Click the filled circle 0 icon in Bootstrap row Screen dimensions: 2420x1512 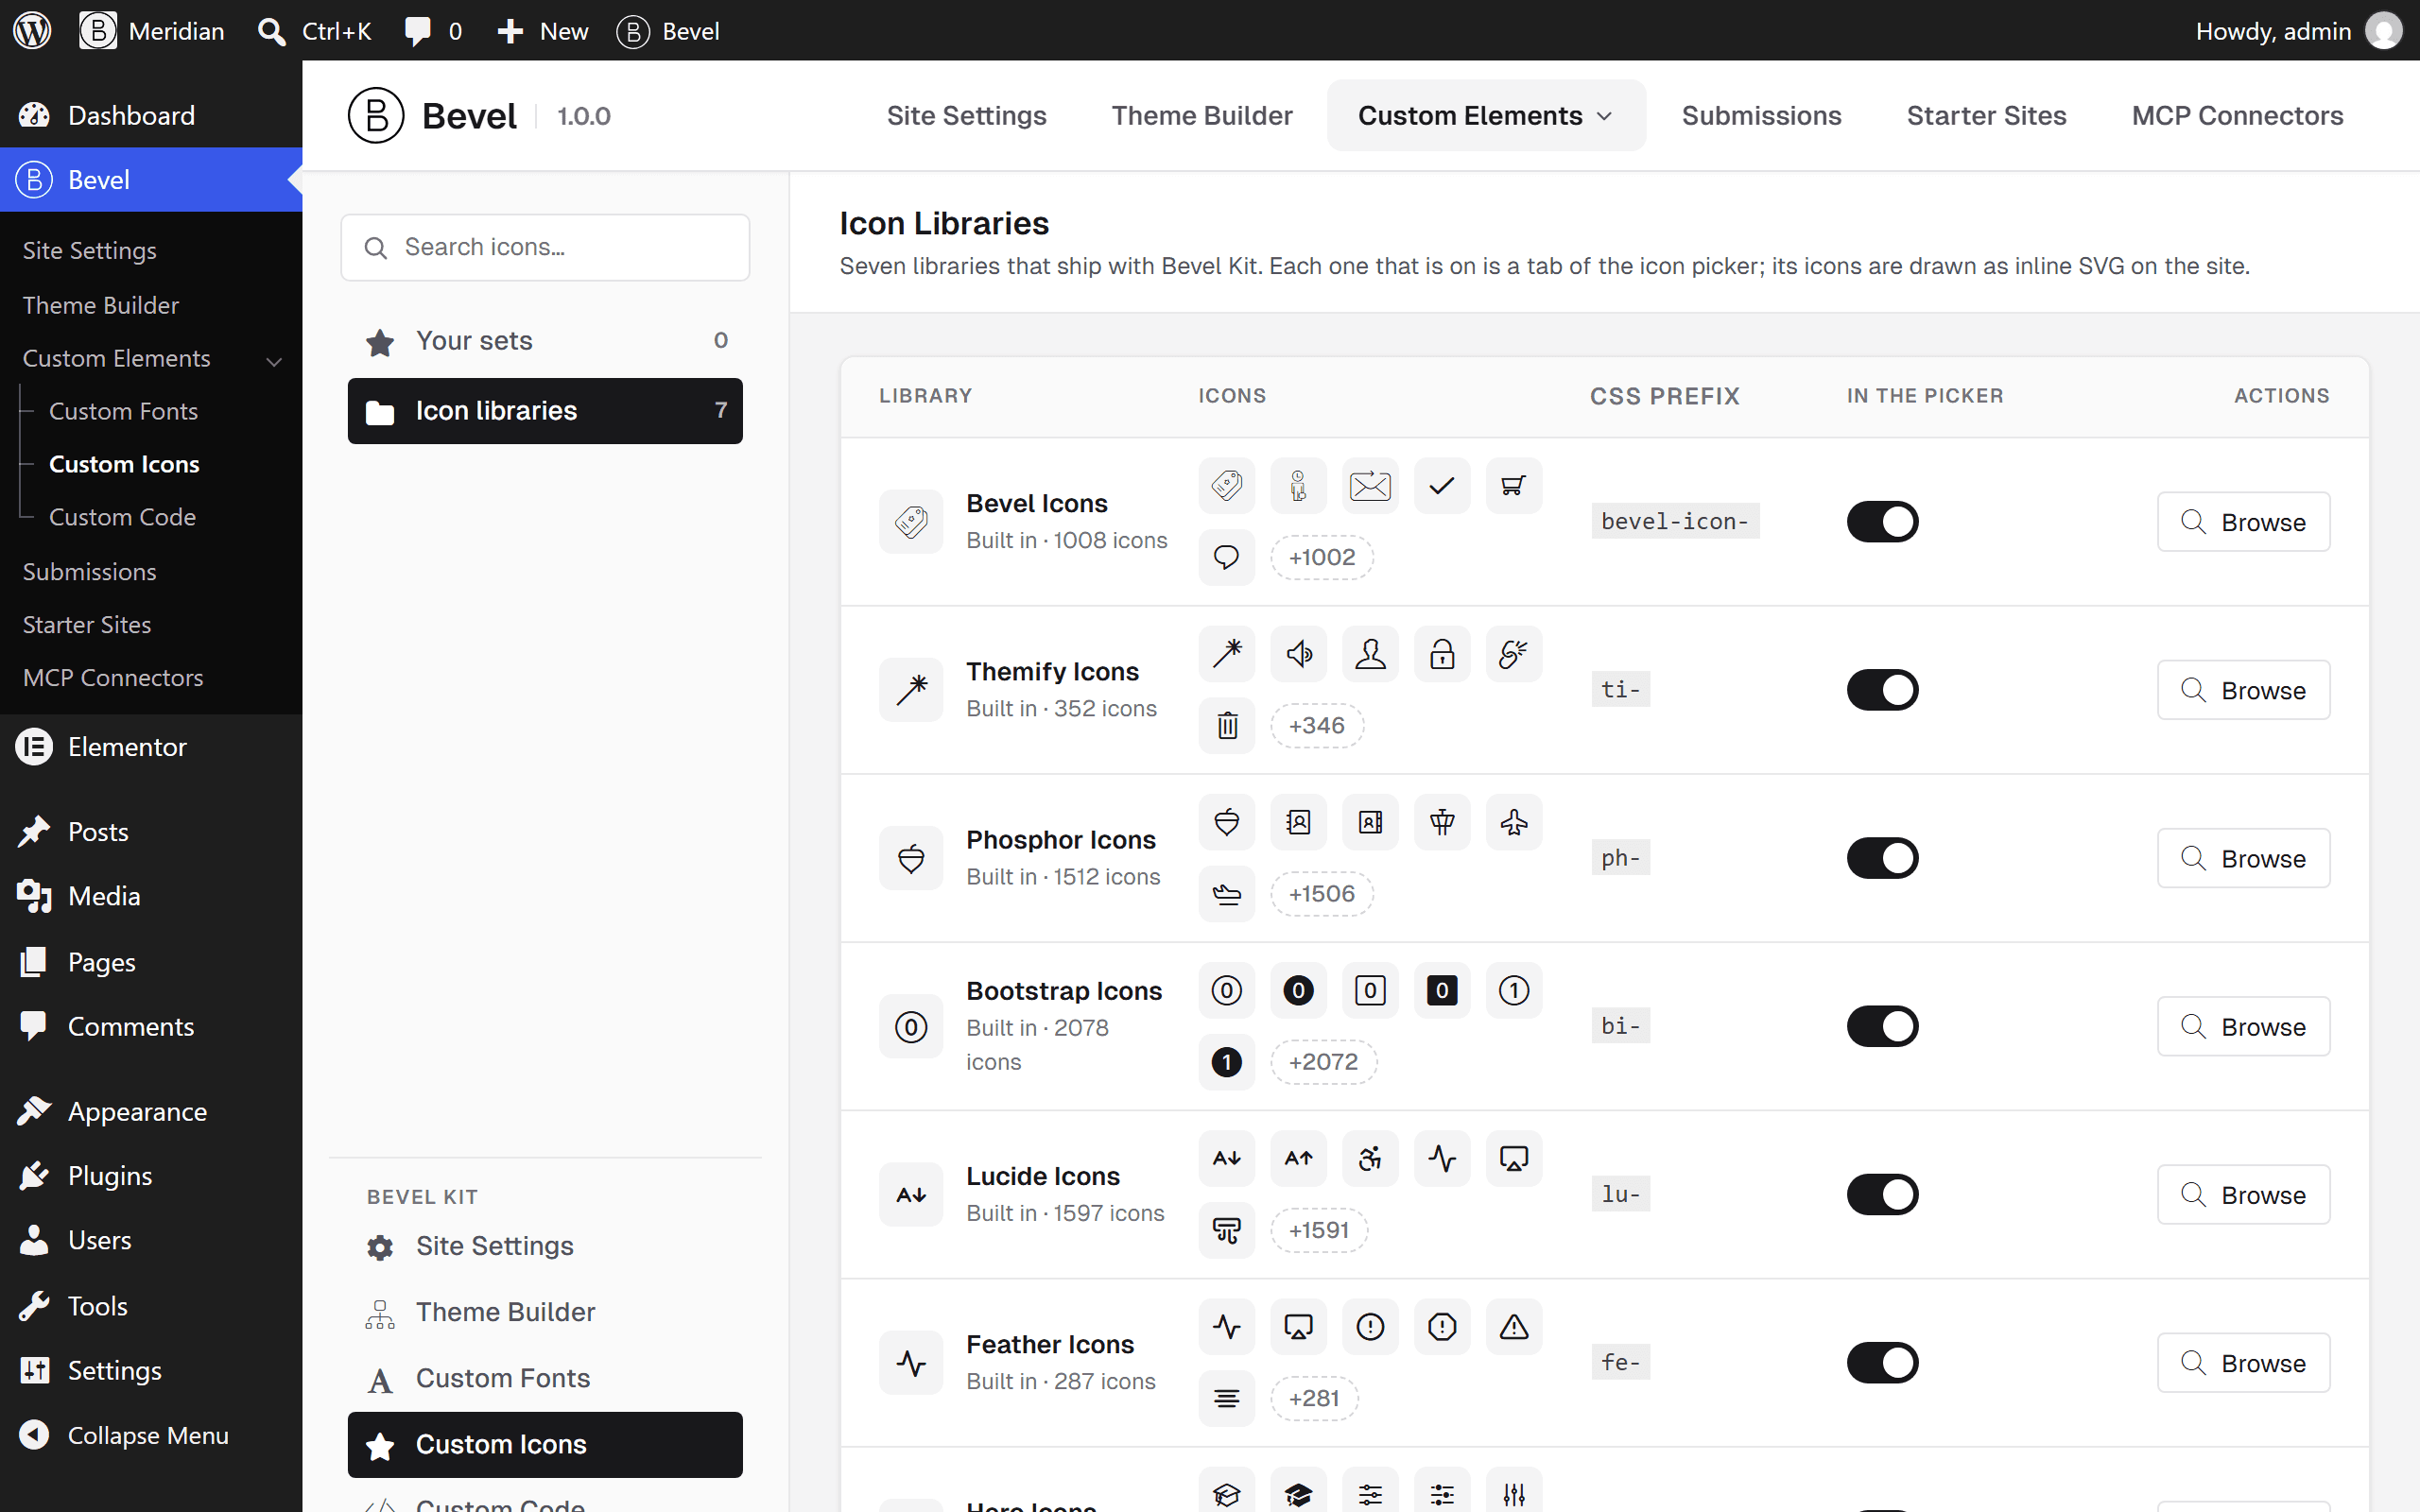(1299, 990)
